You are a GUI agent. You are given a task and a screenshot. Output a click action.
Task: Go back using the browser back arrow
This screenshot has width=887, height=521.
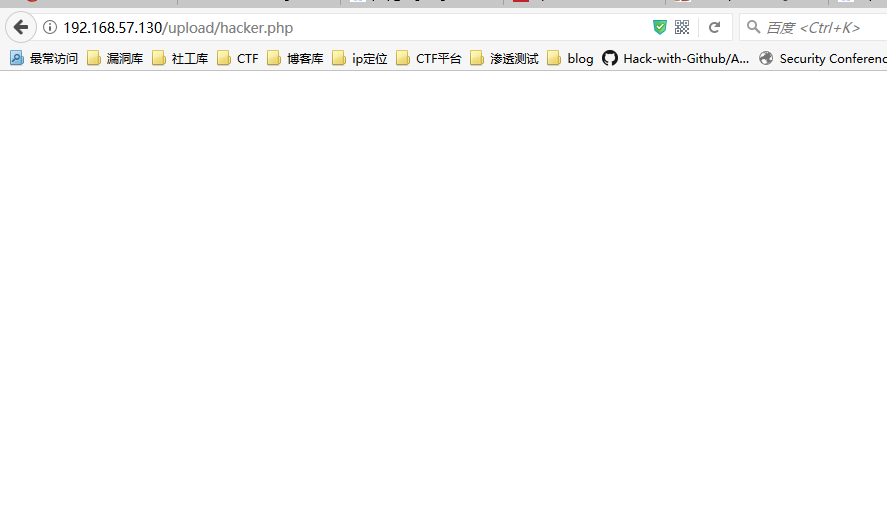pos(21,27)
